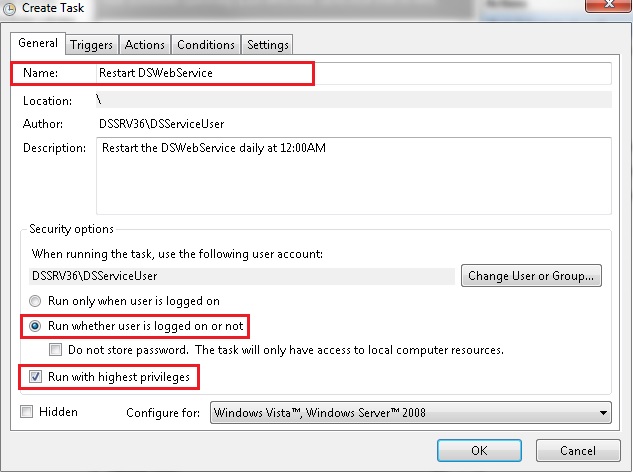The image size is (633, 472).
Task: Open the Actions tab
Action: [x=145, y=45]
